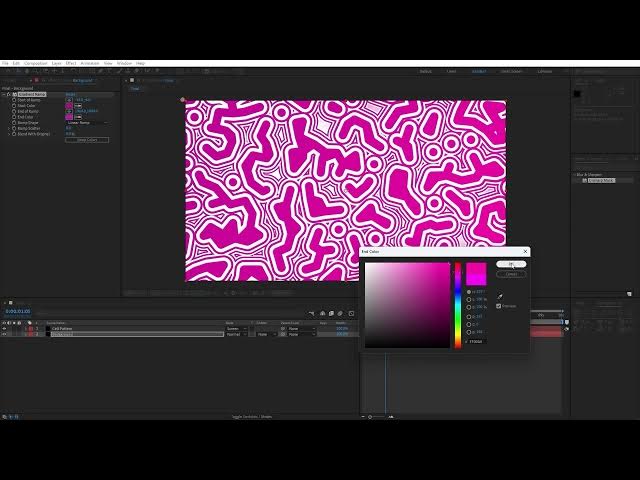
Task: Toggle the Preview checkbox in color dialog
Action: [x=499, y=306]
